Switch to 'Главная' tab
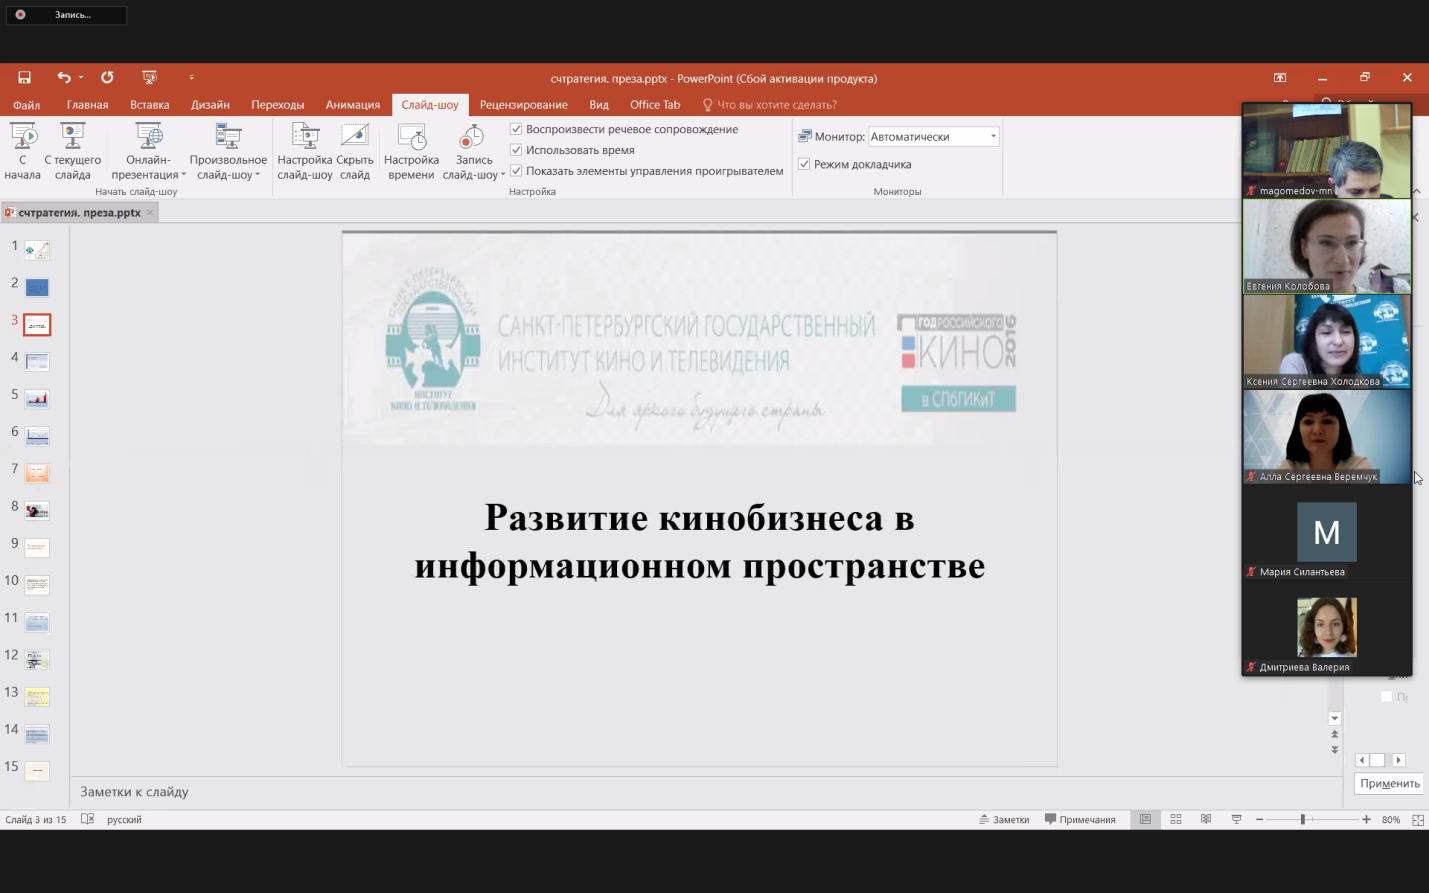 87,105
